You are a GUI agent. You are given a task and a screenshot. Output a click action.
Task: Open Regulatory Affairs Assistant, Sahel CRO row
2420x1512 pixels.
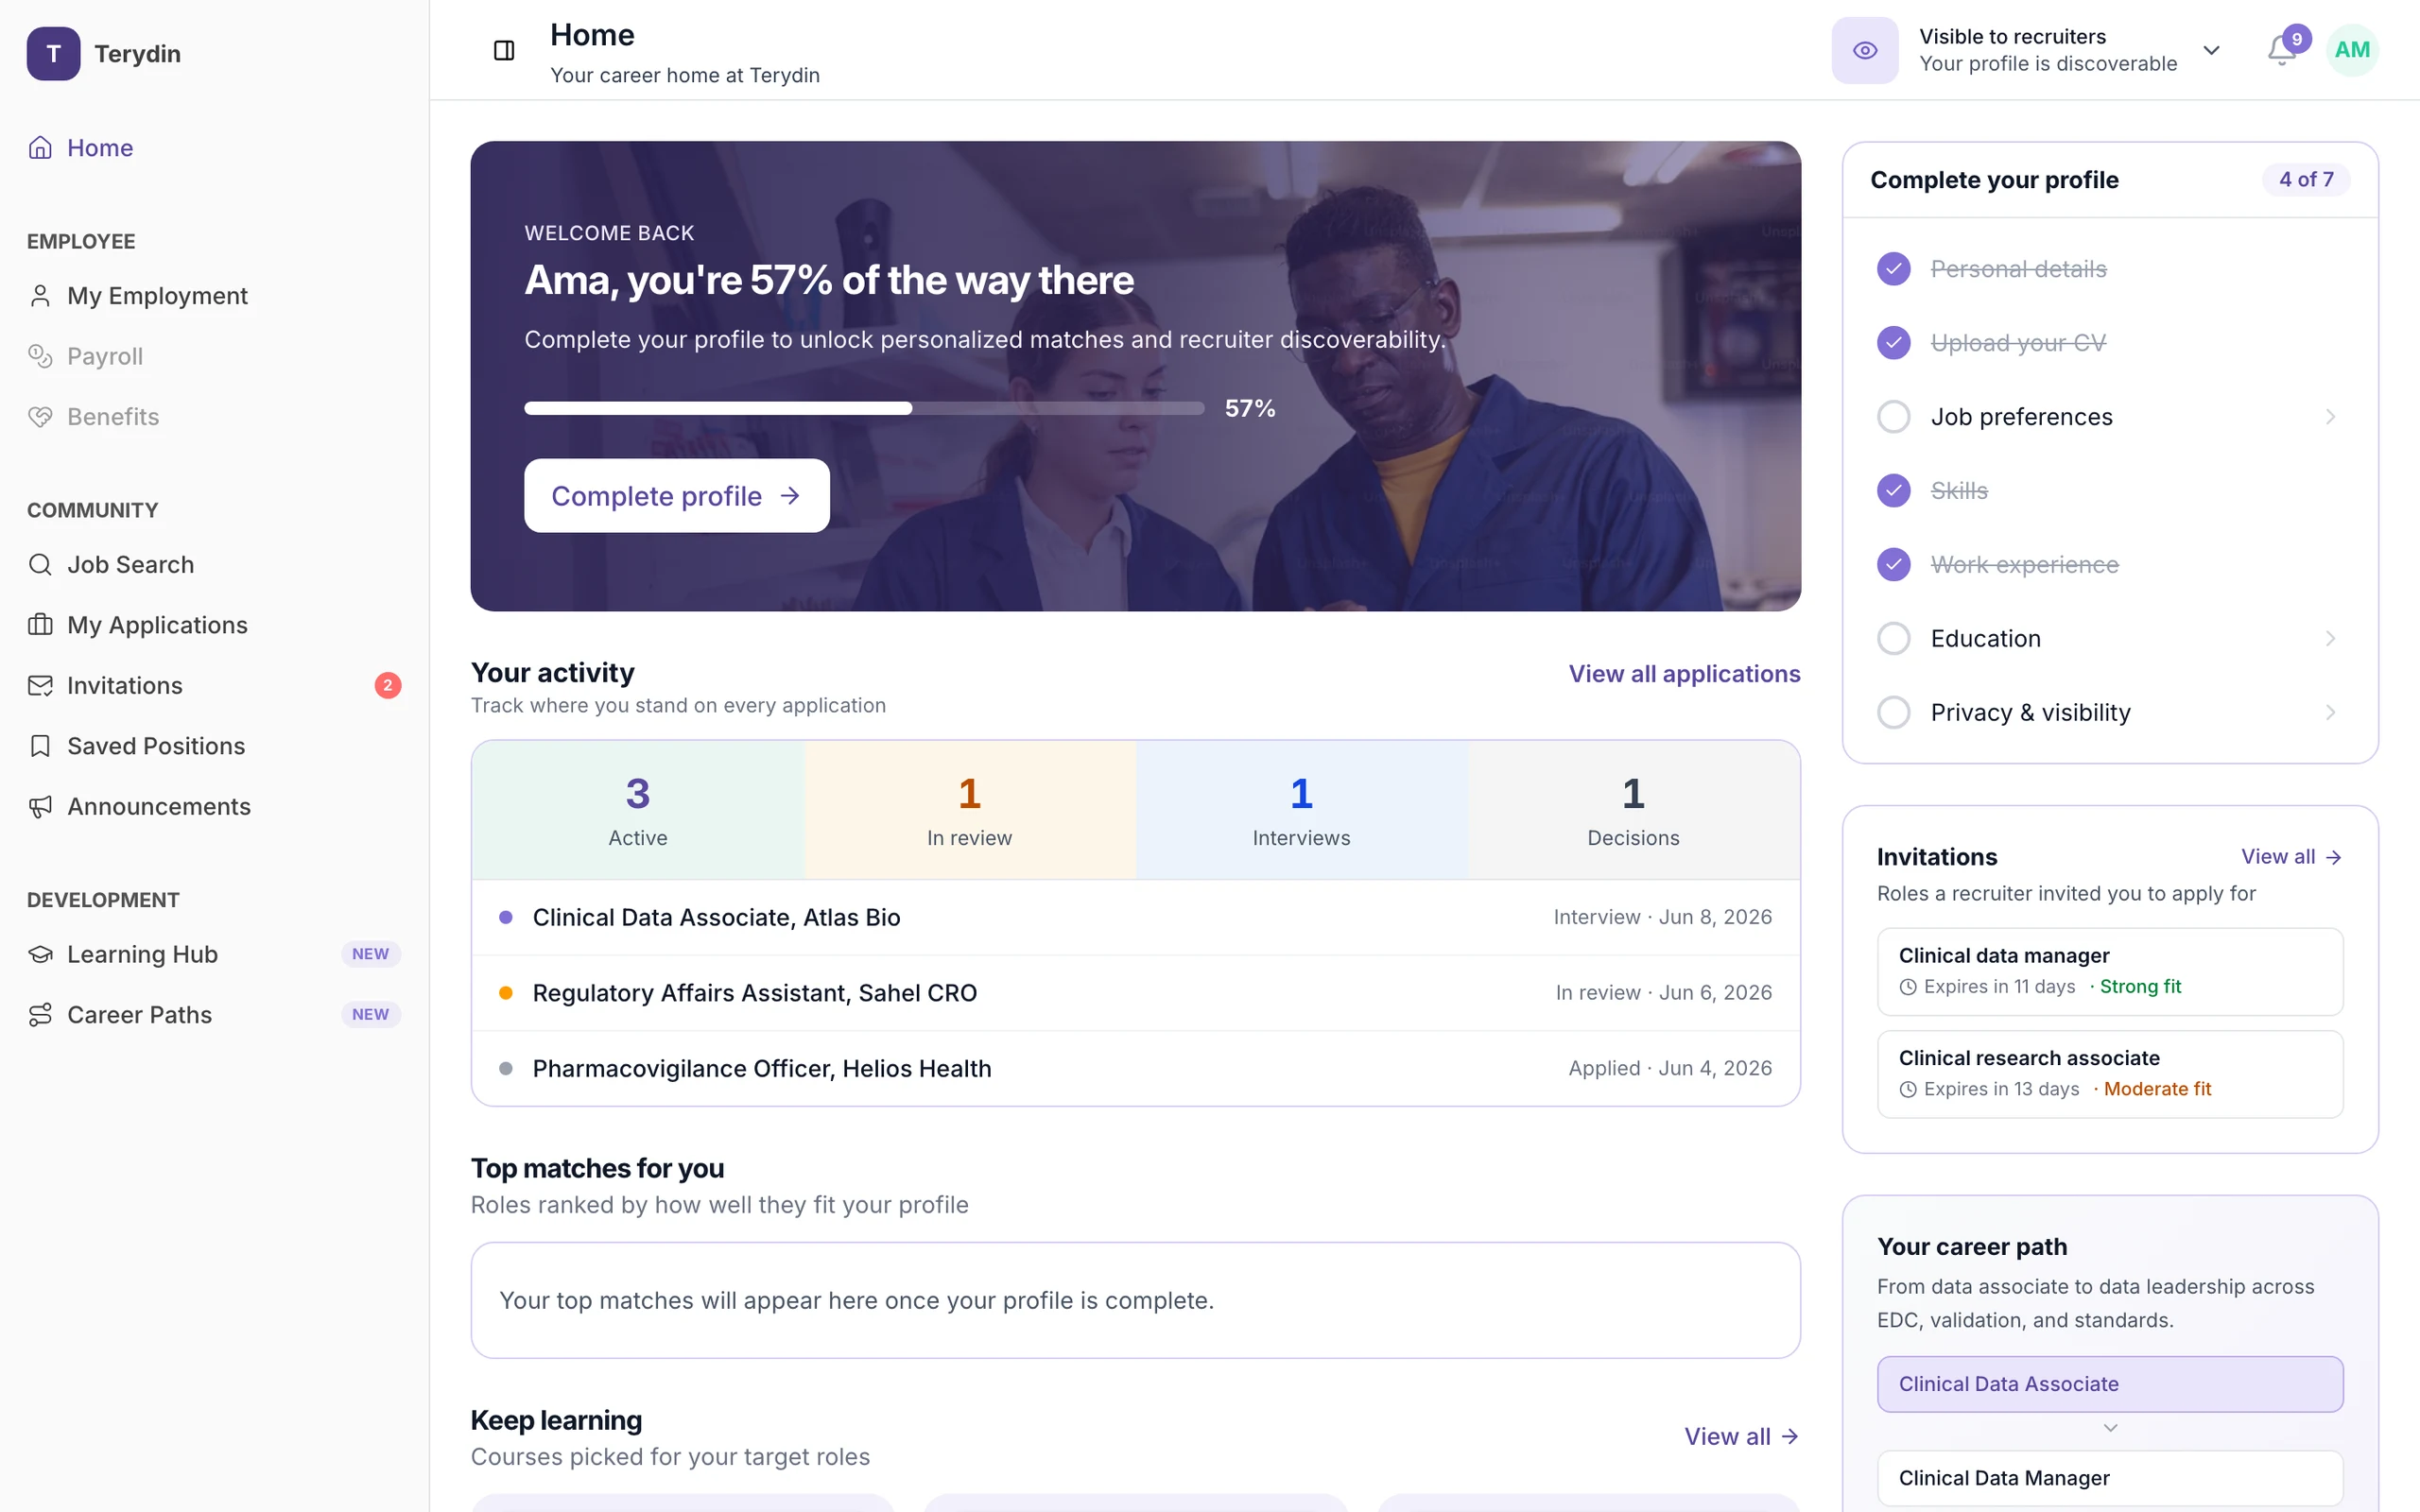(1135, 993)
